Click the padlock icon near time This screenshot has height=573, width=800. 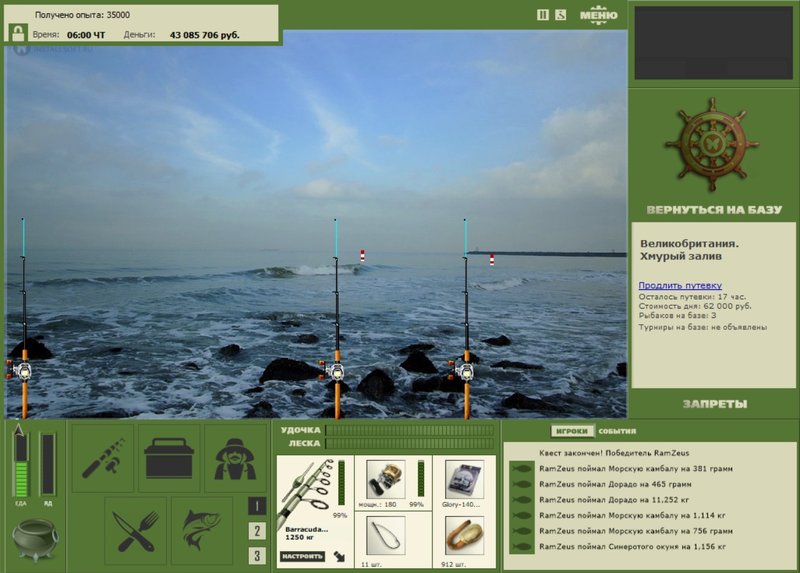point(18,34)
